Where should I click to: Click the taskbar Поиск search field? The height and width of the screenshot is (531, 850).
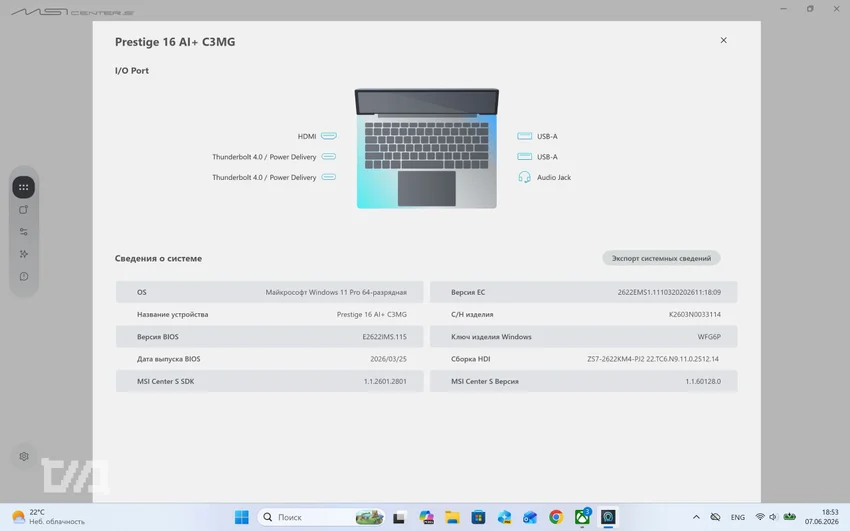[321, 517]
